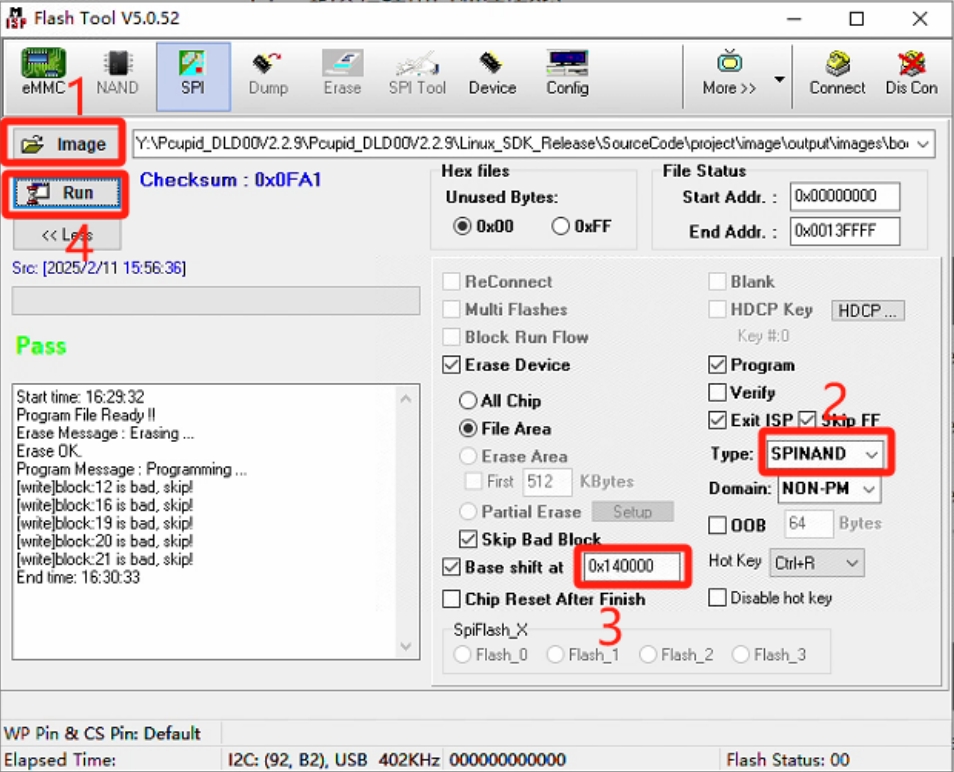Click the Partial Erase Setup button

[632, 512]
